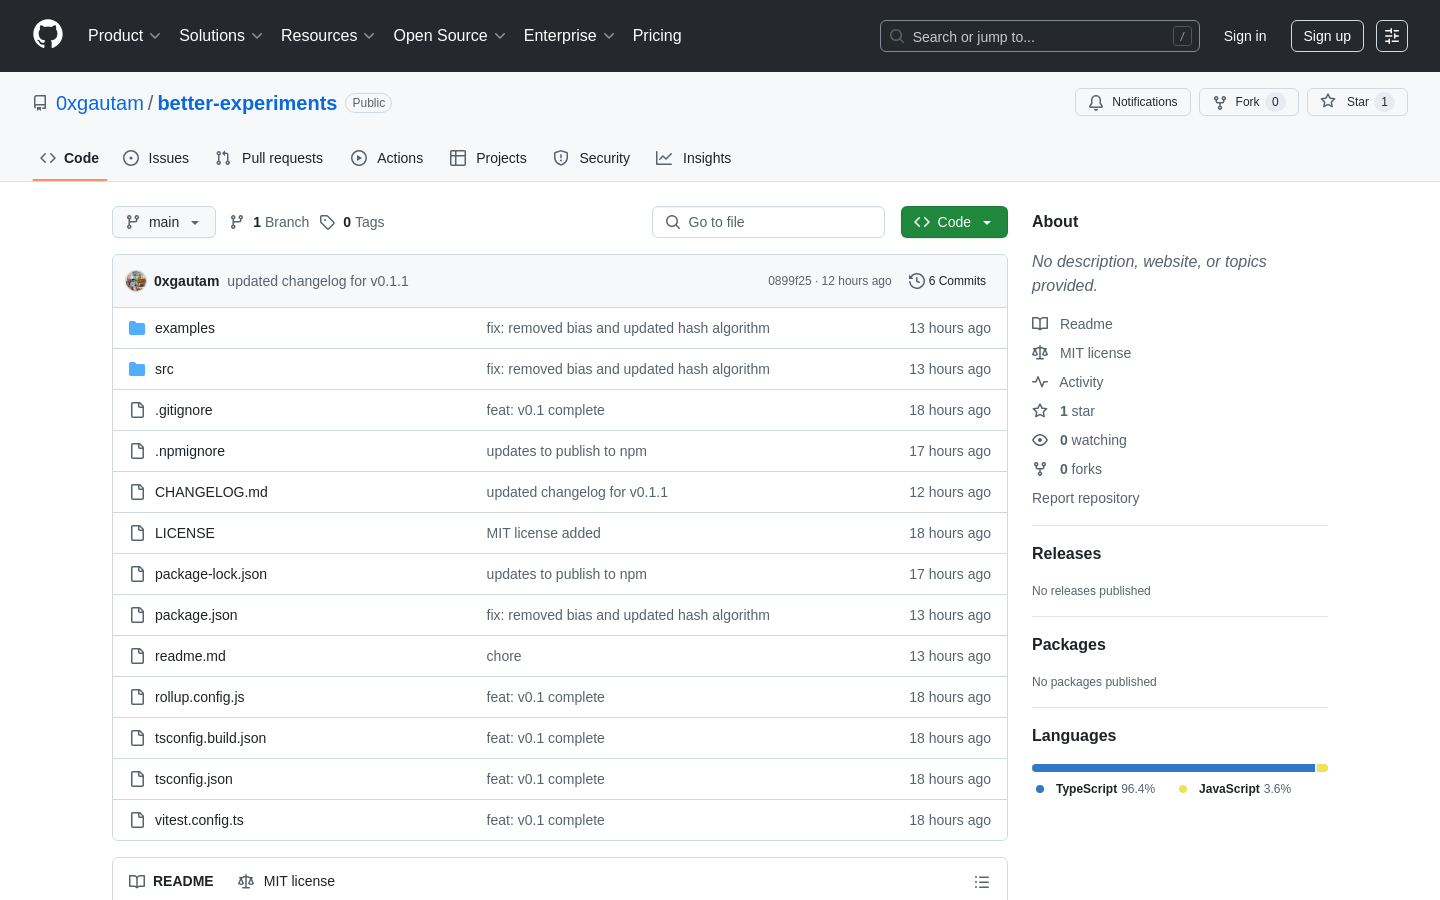Select the README tab below file list
This screenshot has width=1440, height=900.
click(171, 881)
